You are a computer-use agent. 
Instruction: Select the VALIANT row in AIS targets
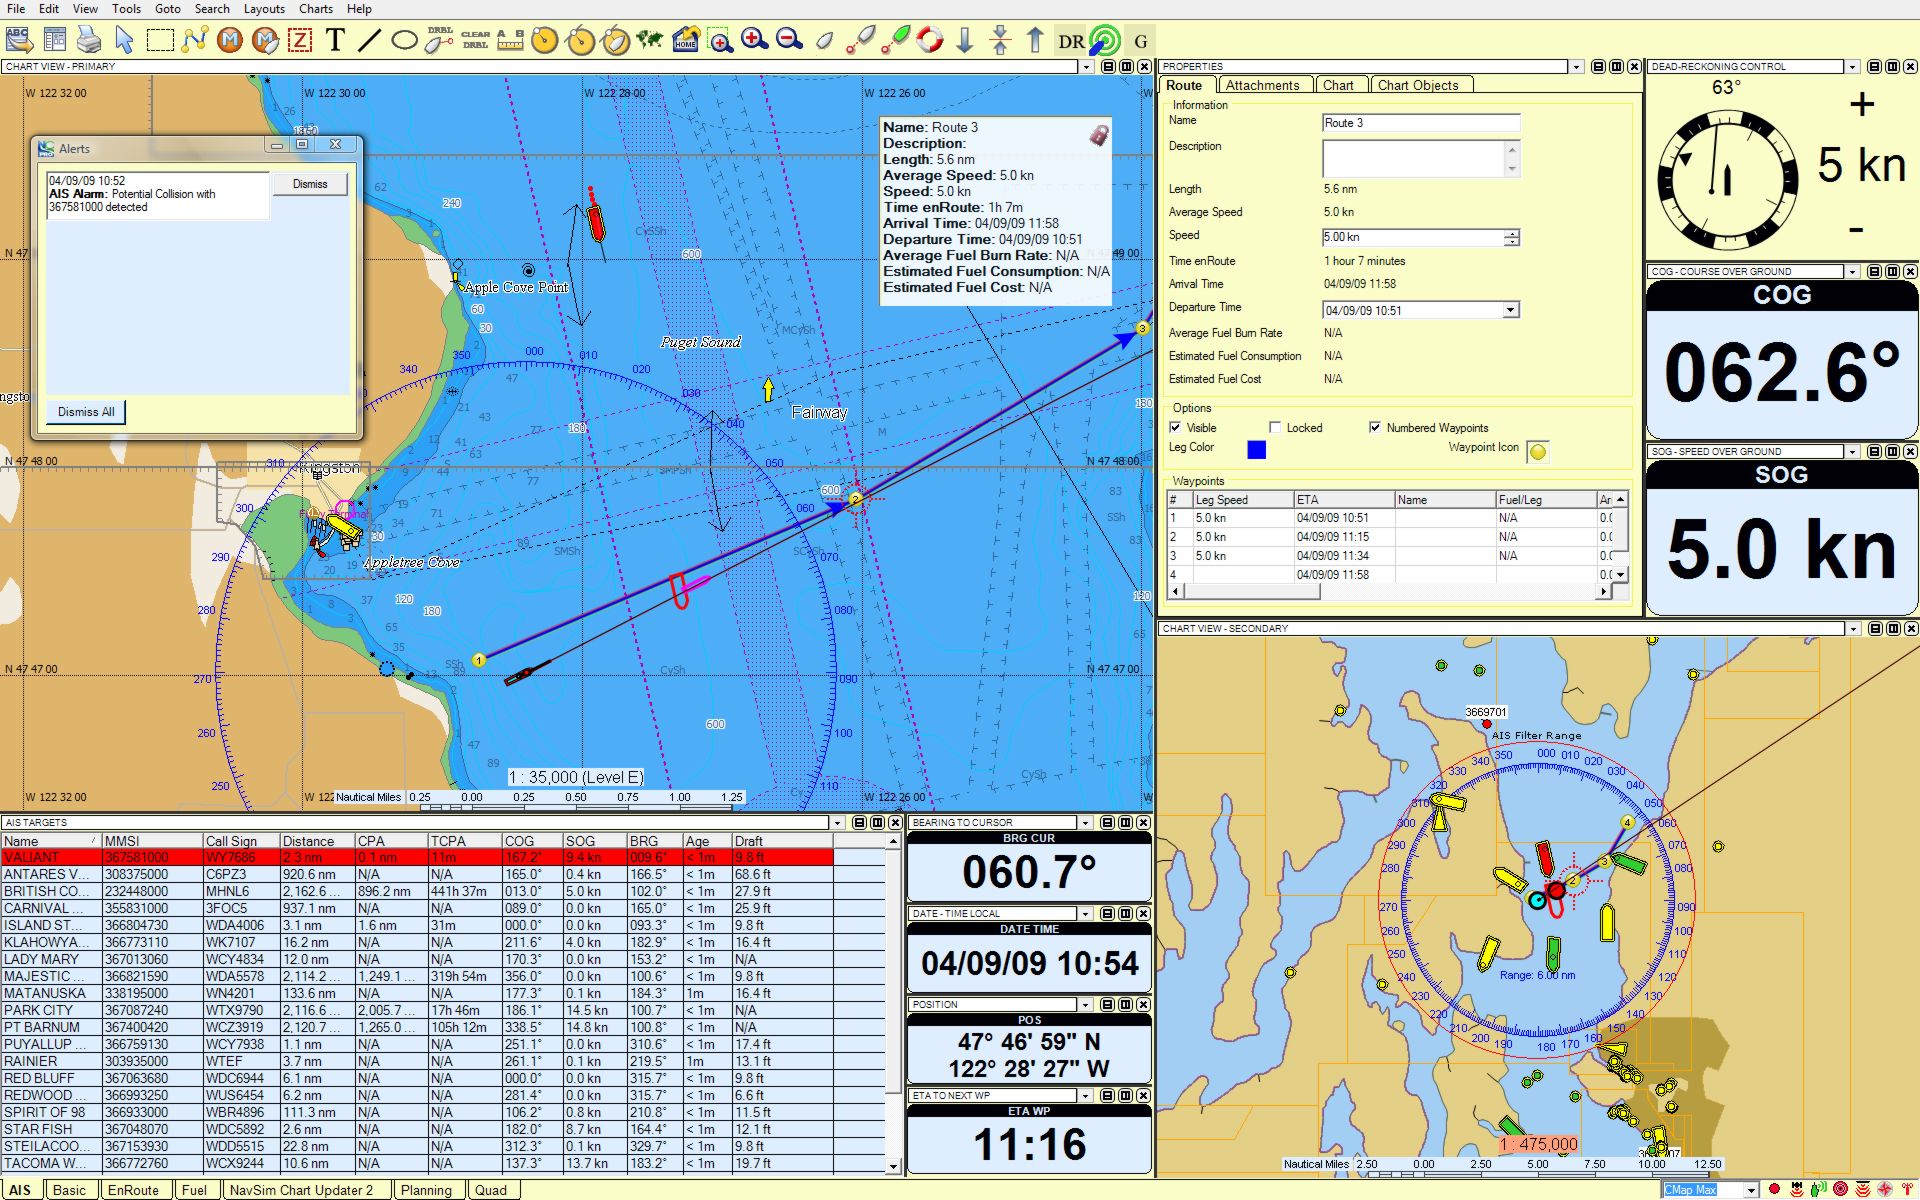pyautogui.click(x=417, y=857)
